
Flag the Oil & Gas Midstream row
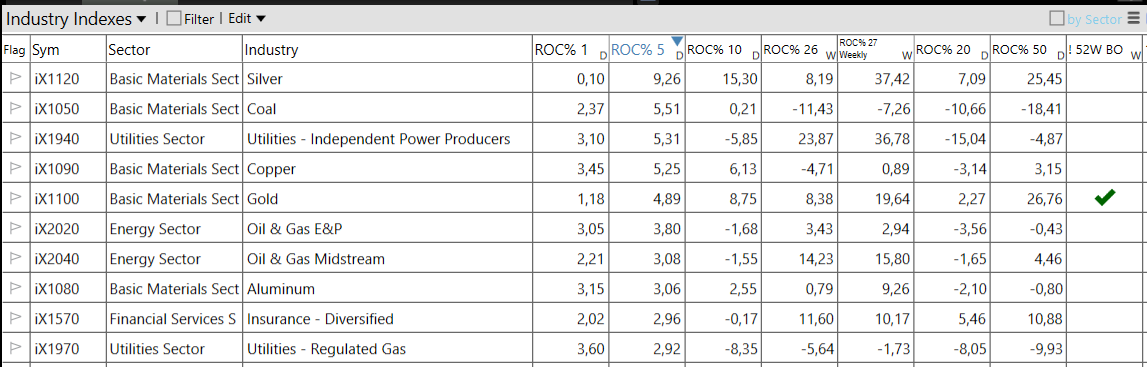(x=15, y=259)
